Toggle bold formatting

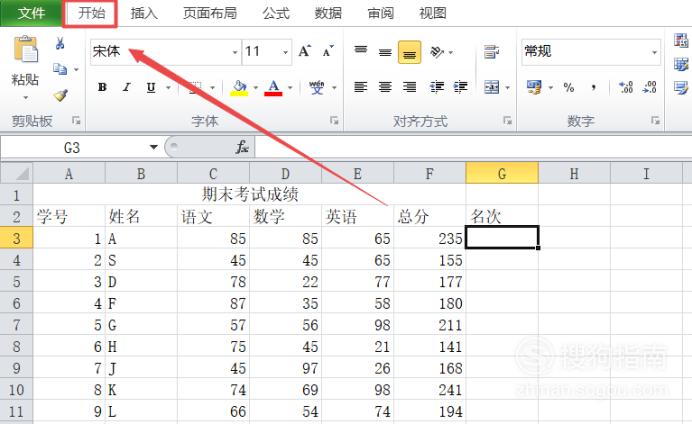102,87
